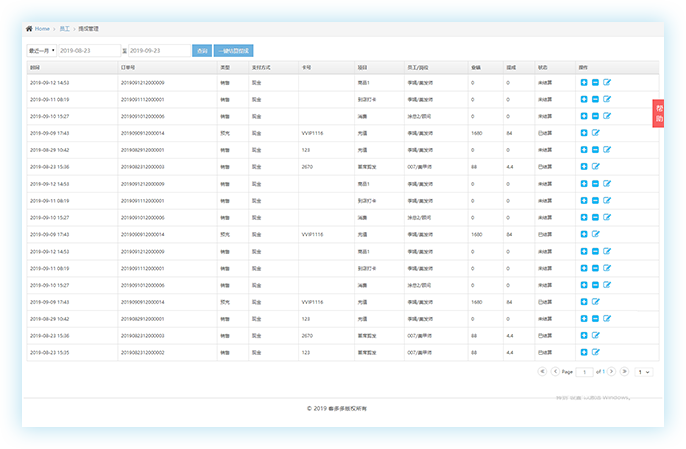686x449 pixels.
Task: Click the minus icon in the bottommost 2019-09-10 15:27 row
Action: coord(595,285)
